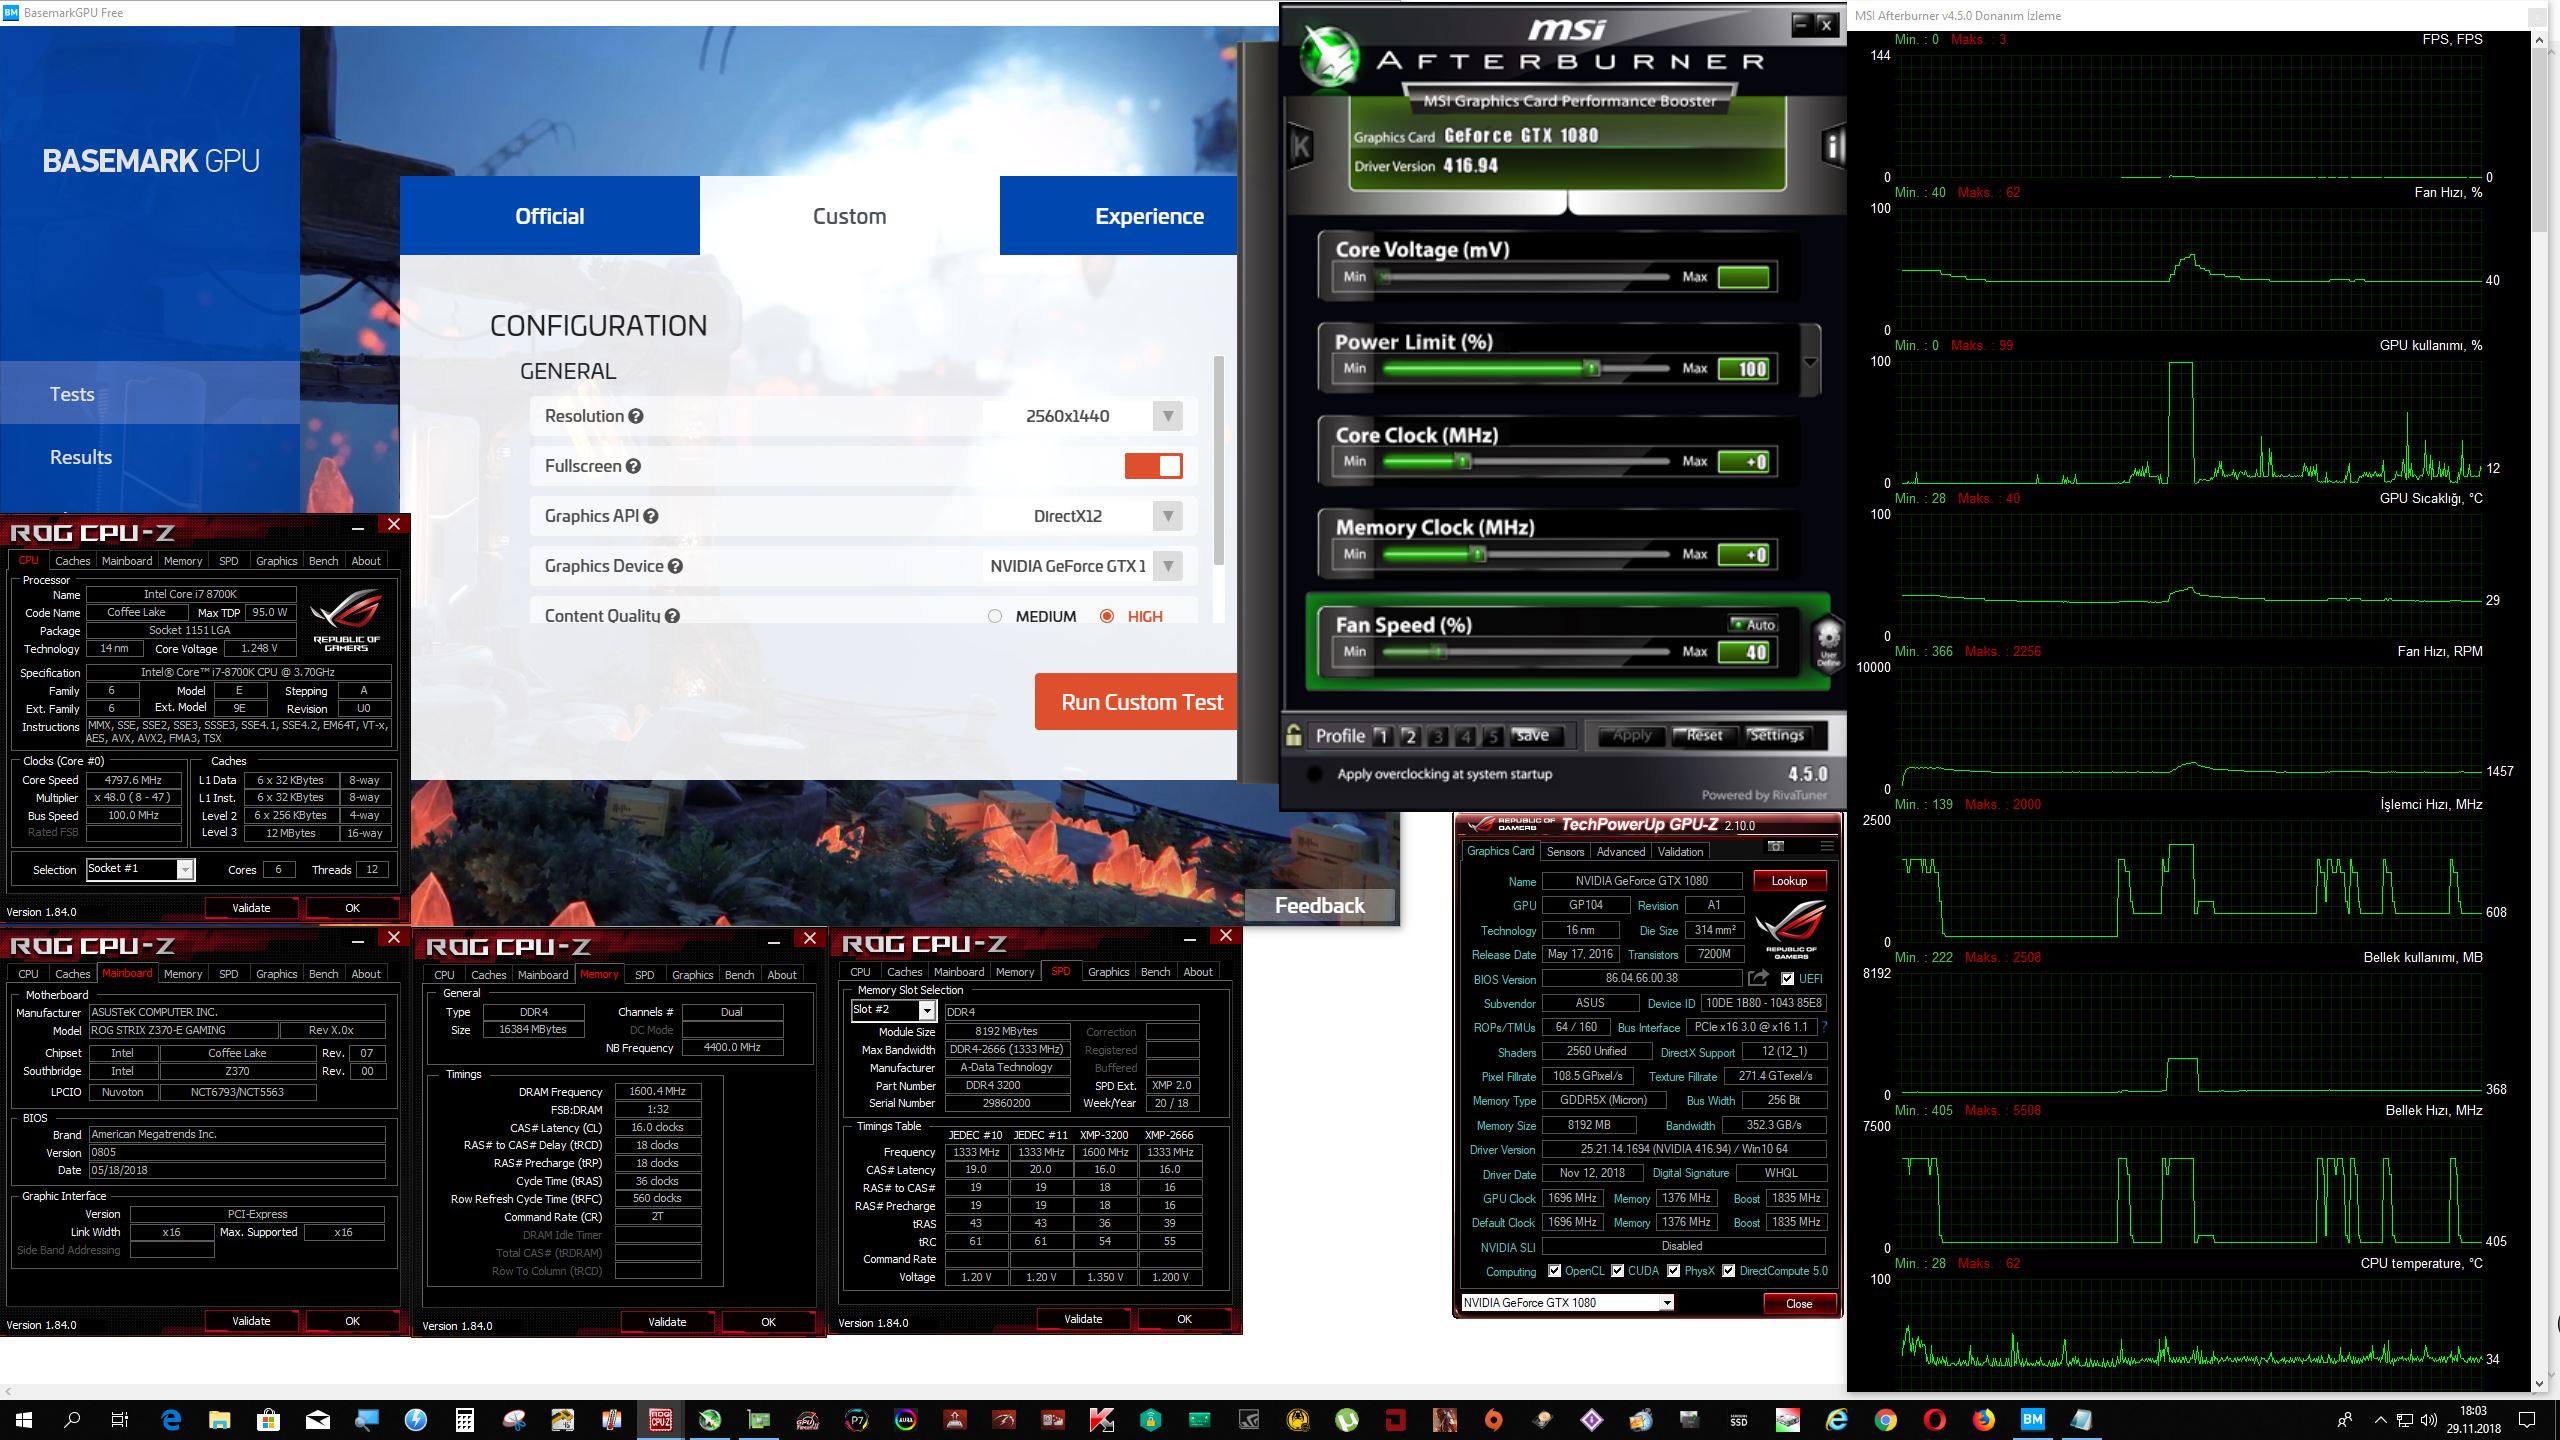Screen dimensions: 2560x1440
Task: Click Lookup button in GPU-Z
Action: 1790,881
